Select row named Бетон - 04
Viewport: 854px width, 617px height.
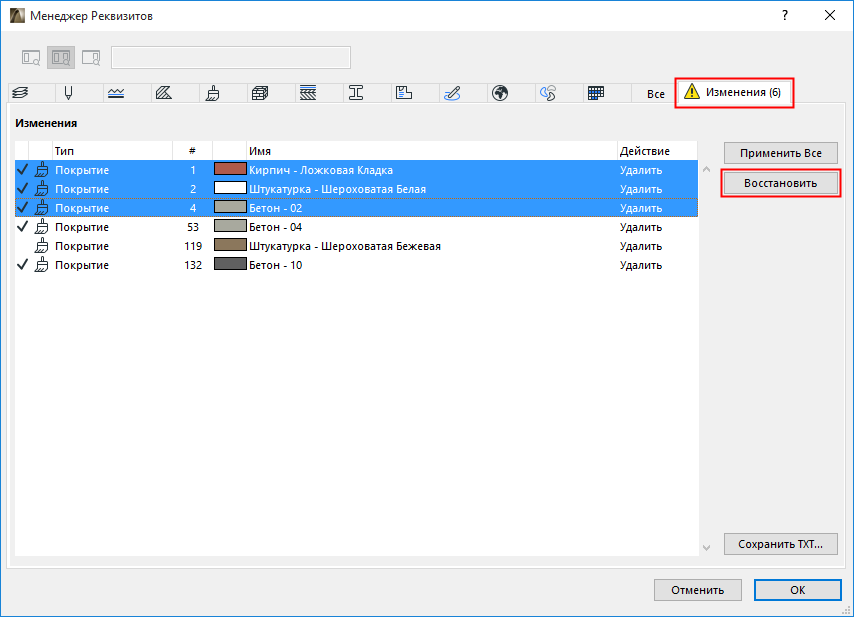(356, 227)
